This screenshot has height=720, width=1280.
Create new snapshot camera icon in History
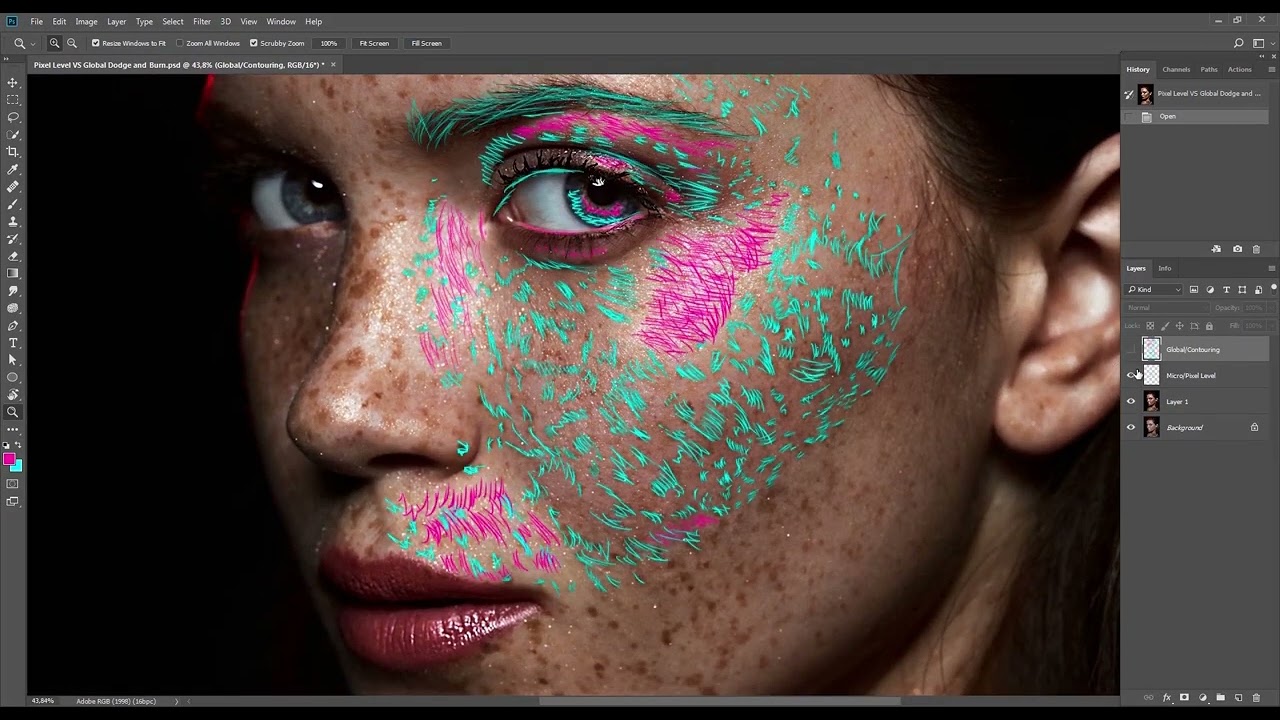[x=1237, y=249]
